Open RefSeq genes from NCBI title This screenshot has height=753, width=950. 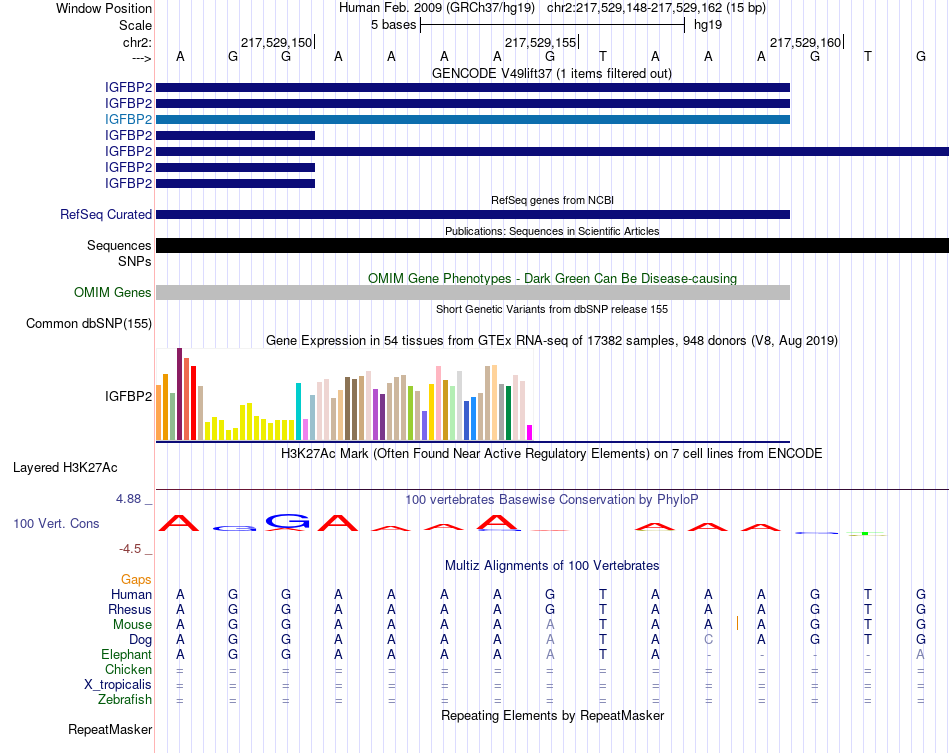552,200
